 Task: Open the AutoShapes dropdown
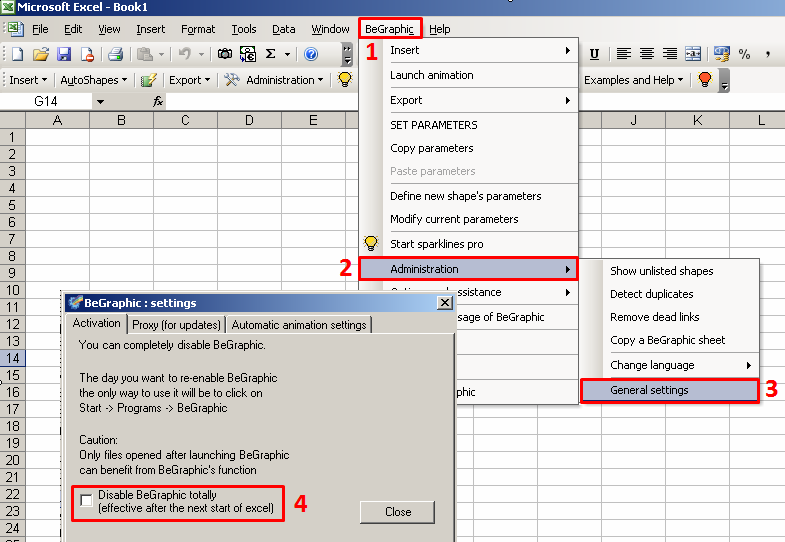click(x=93, y=80)
